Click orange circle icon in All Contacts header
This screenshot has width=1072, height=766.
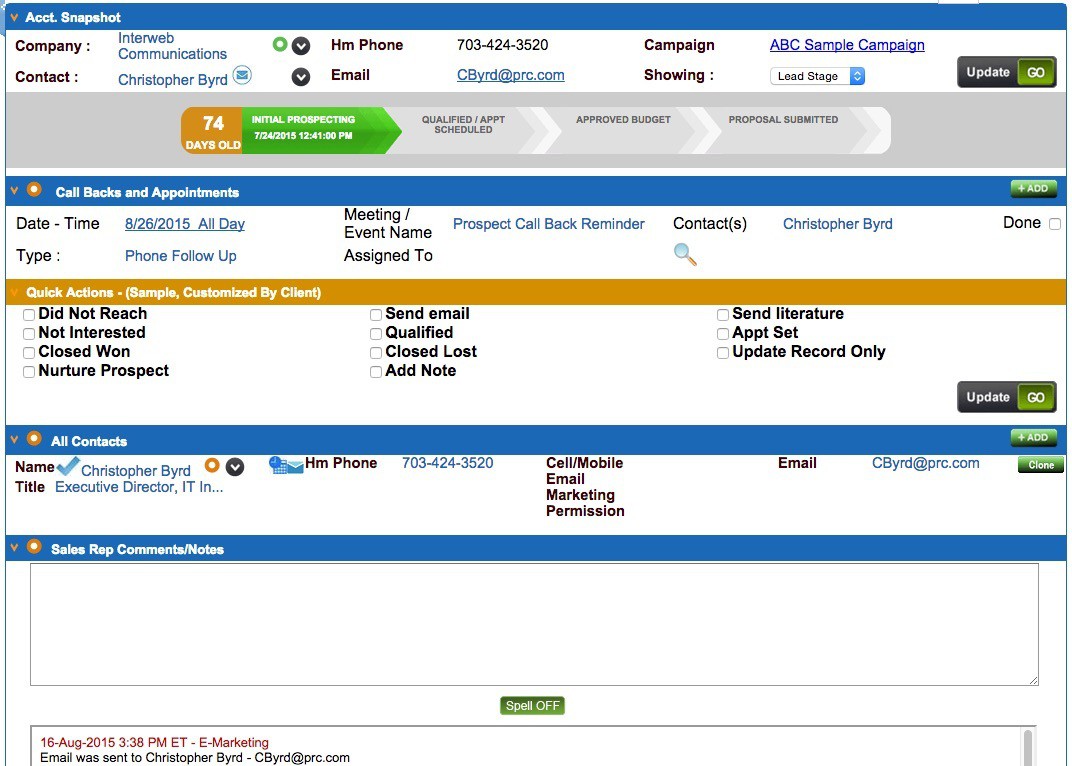(x=34, y=439)
